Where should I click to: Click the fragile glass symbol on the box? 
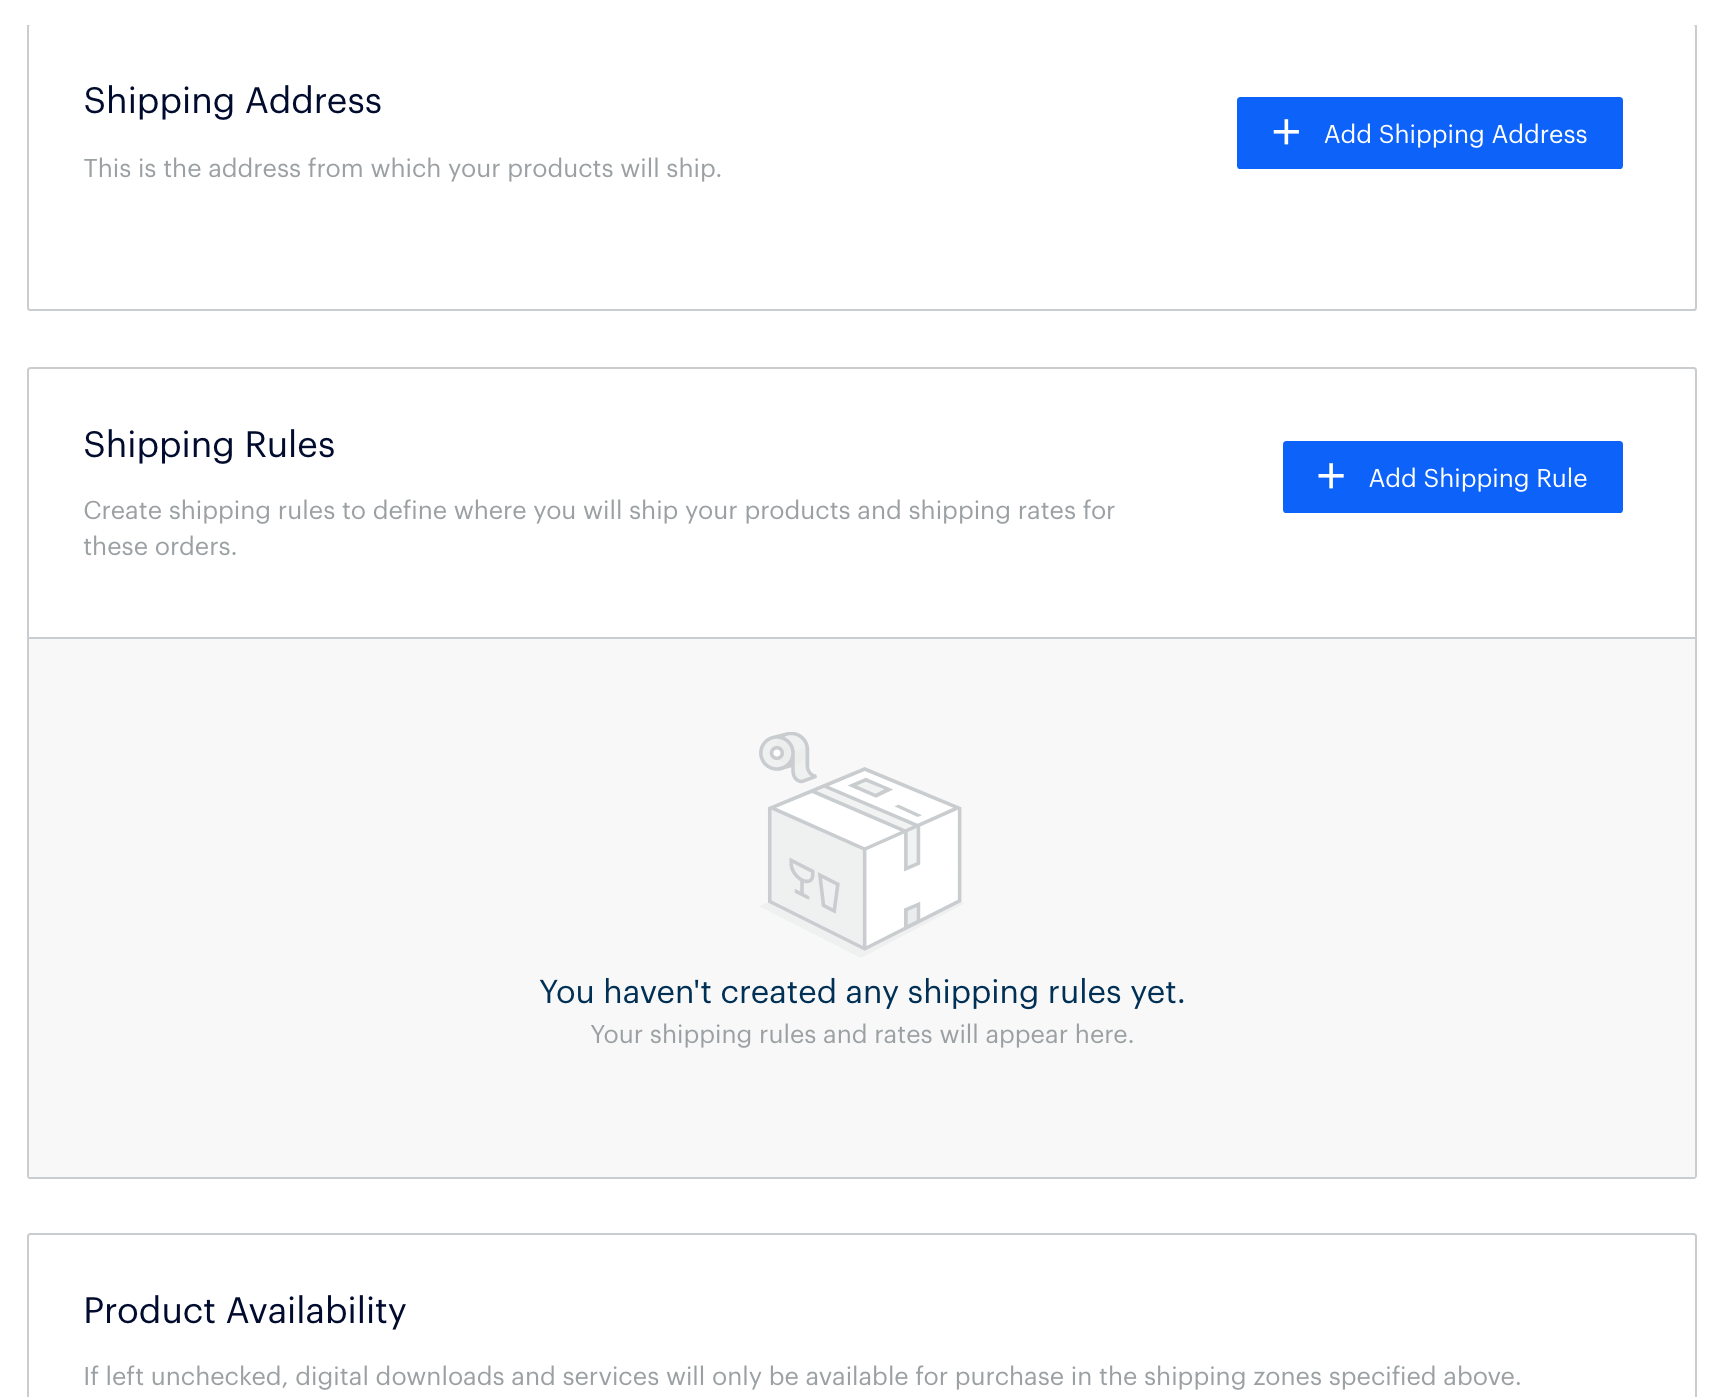[814, 885]
